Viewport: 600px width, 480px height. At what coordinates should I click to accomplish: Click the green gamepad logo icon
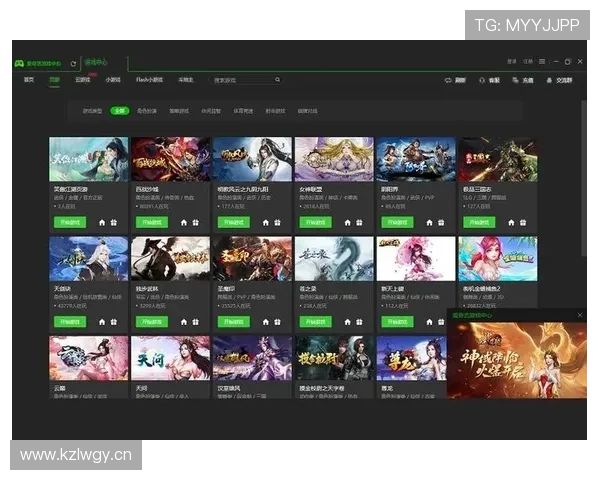(19, 64)
